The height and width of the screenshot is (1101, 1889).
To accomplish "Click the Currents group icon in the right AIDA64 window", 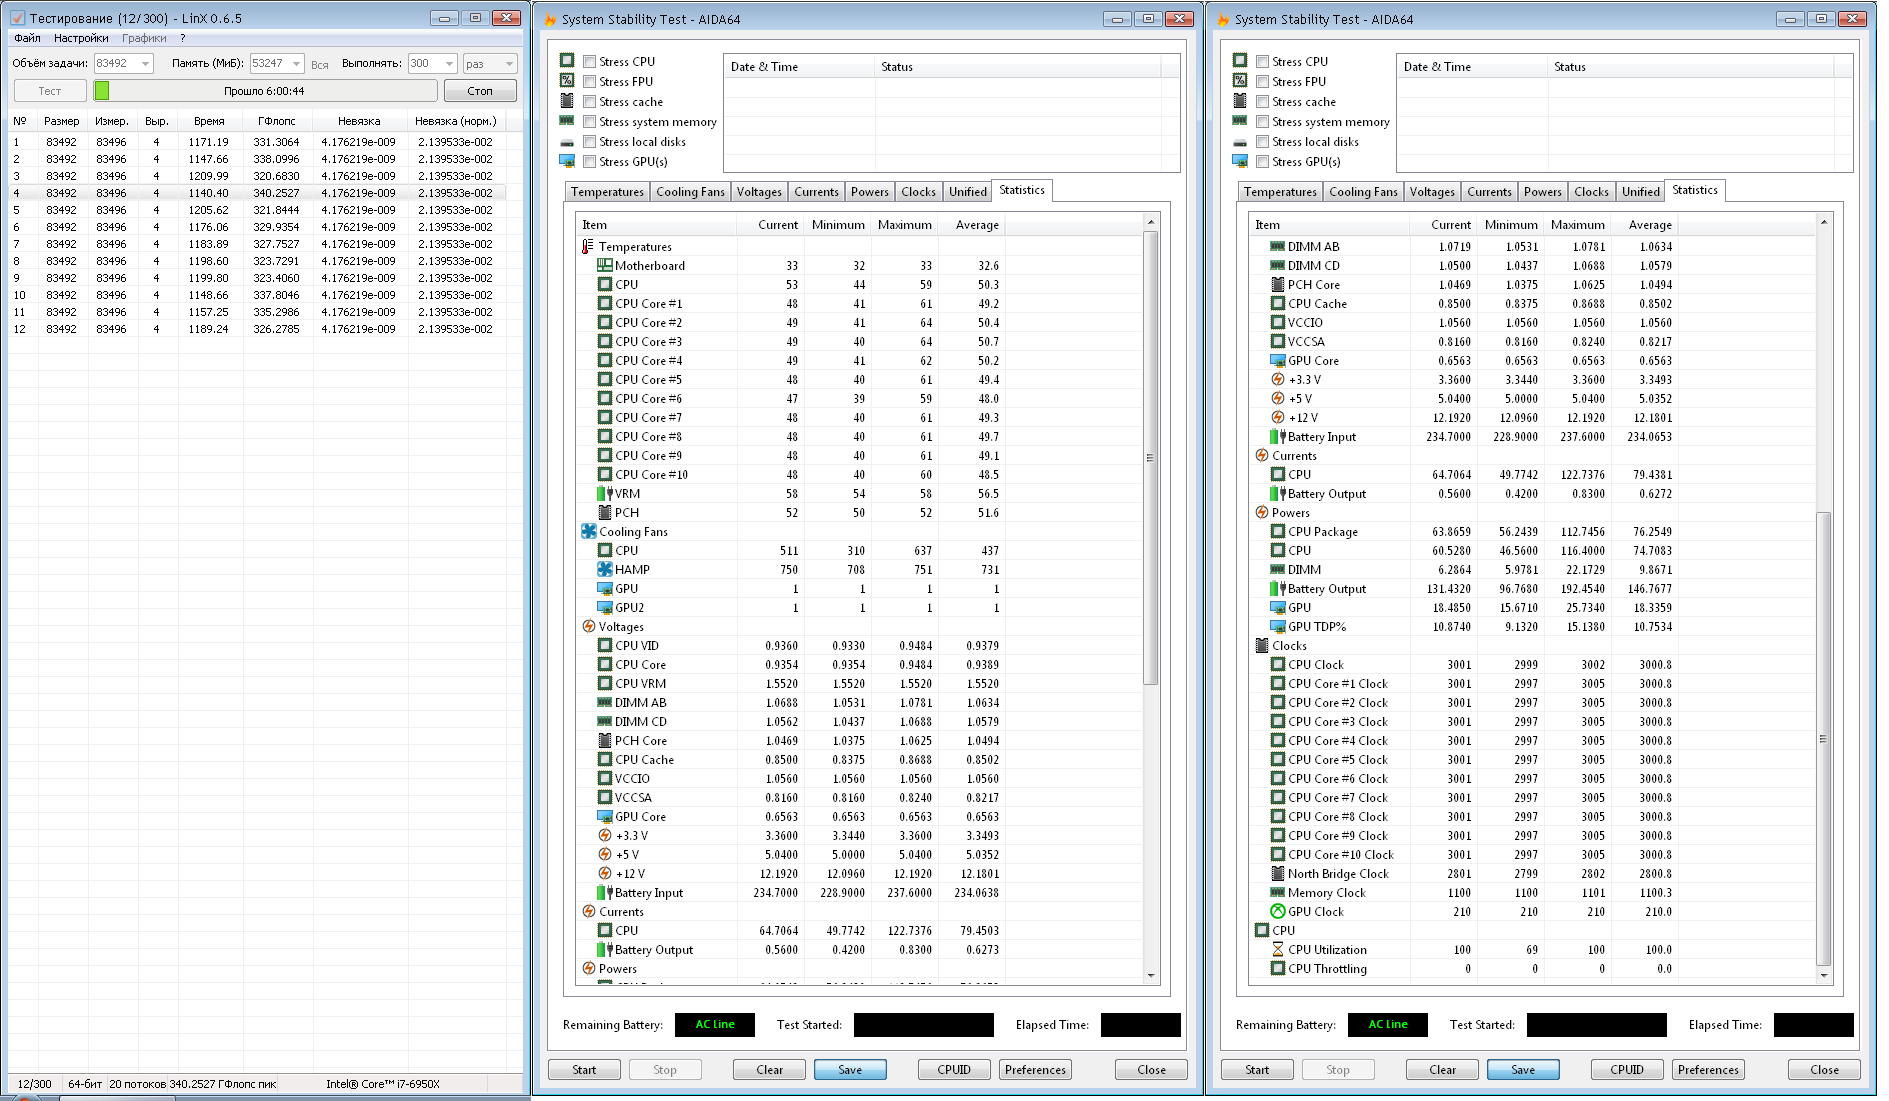I will [1261, 456].
